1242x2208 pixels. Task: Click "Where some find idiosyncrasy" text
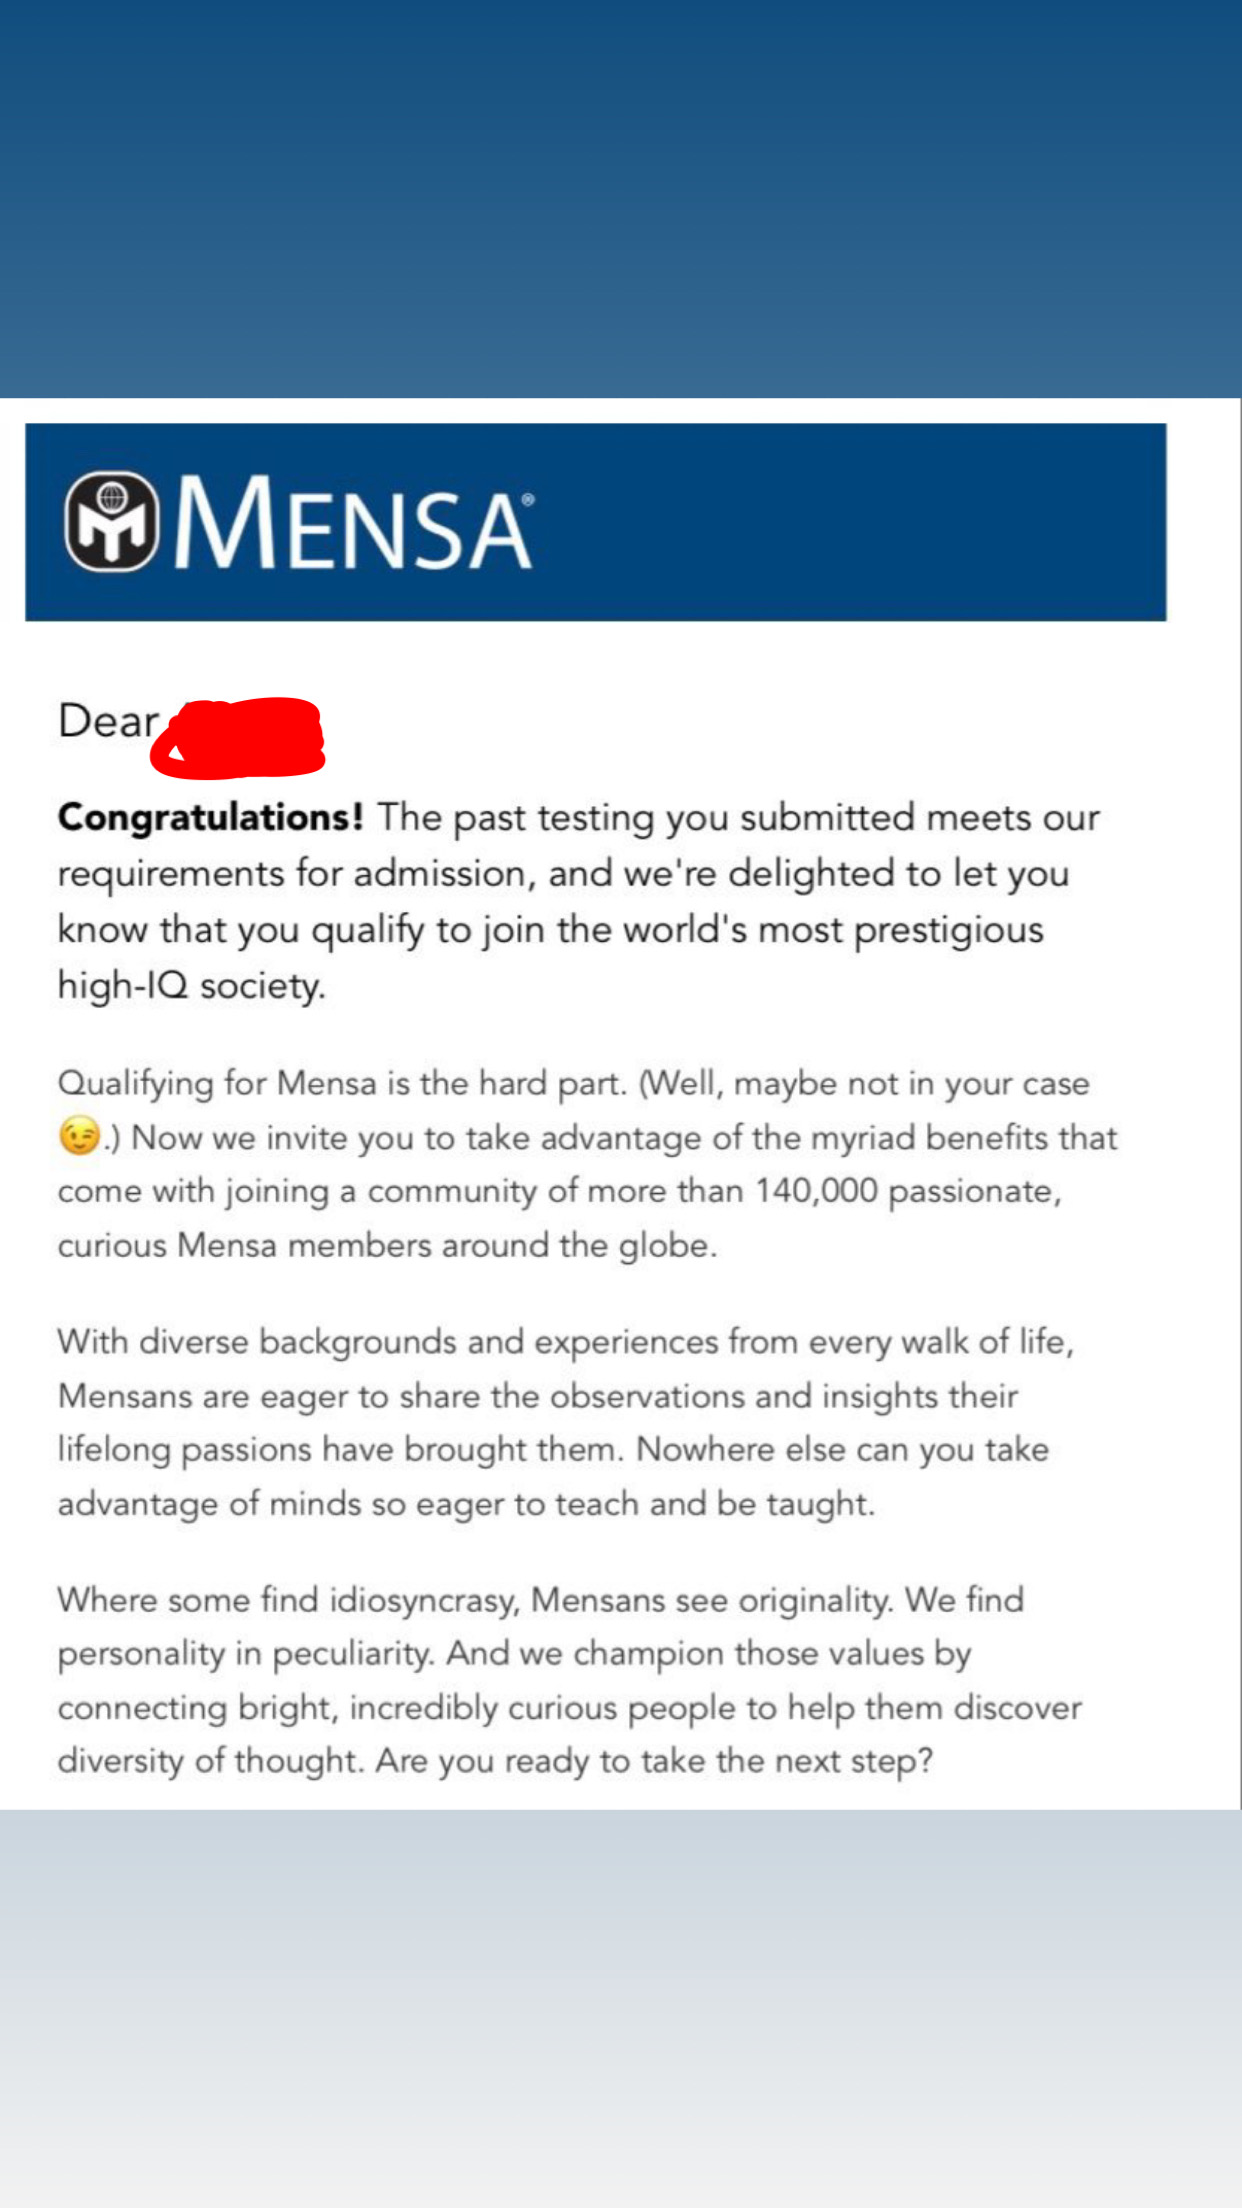coord(288,1600)
